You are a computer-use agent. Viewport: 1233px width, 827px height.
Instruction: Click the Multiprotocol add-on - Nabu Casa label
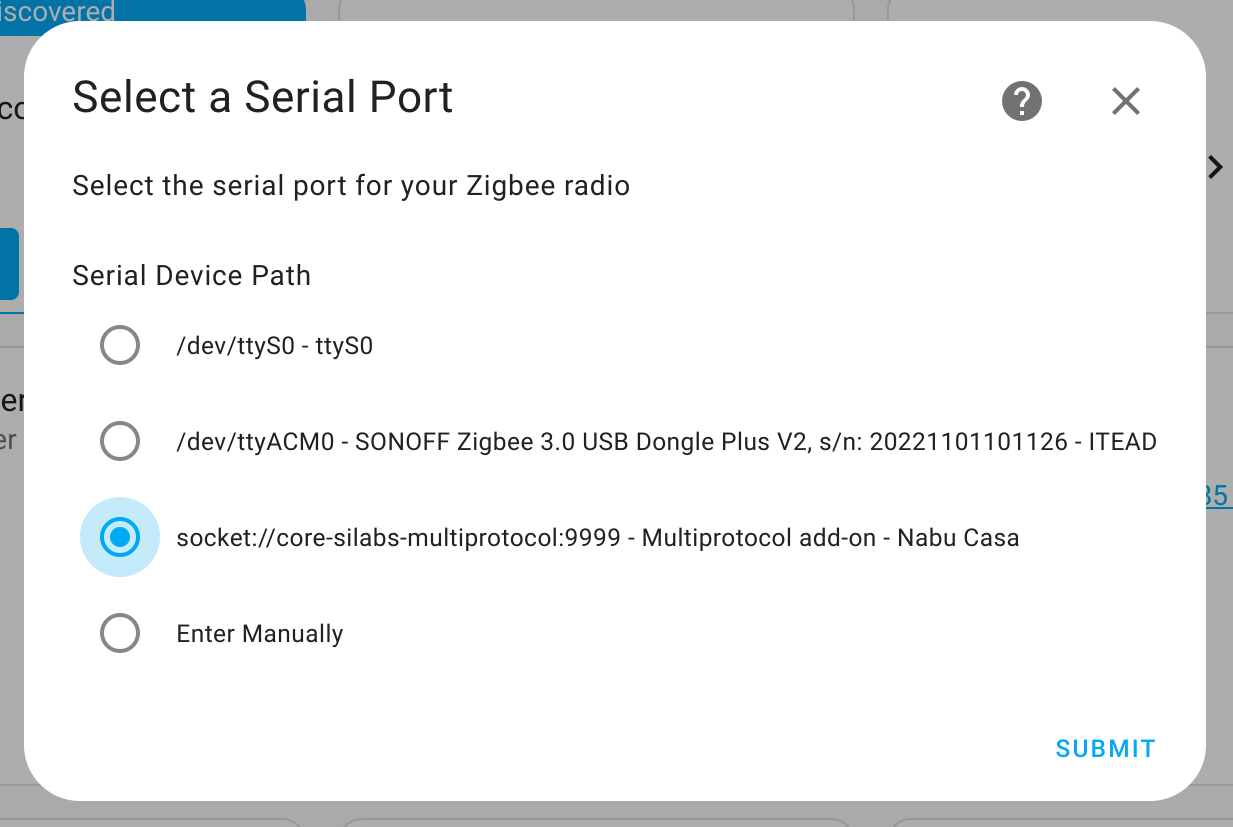tap(598, 537)
